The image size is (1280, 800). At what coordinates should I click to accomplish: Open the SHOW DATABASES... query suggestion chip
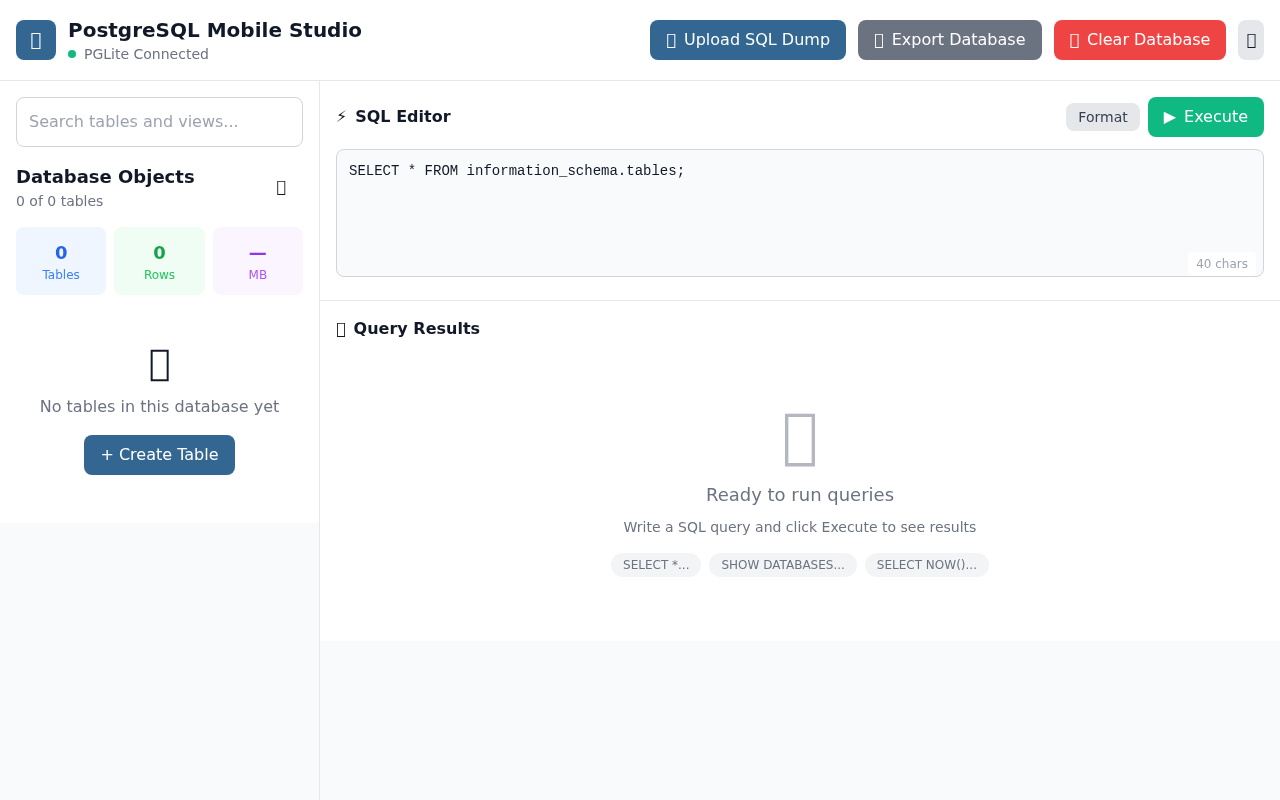(x=783, y=565)
